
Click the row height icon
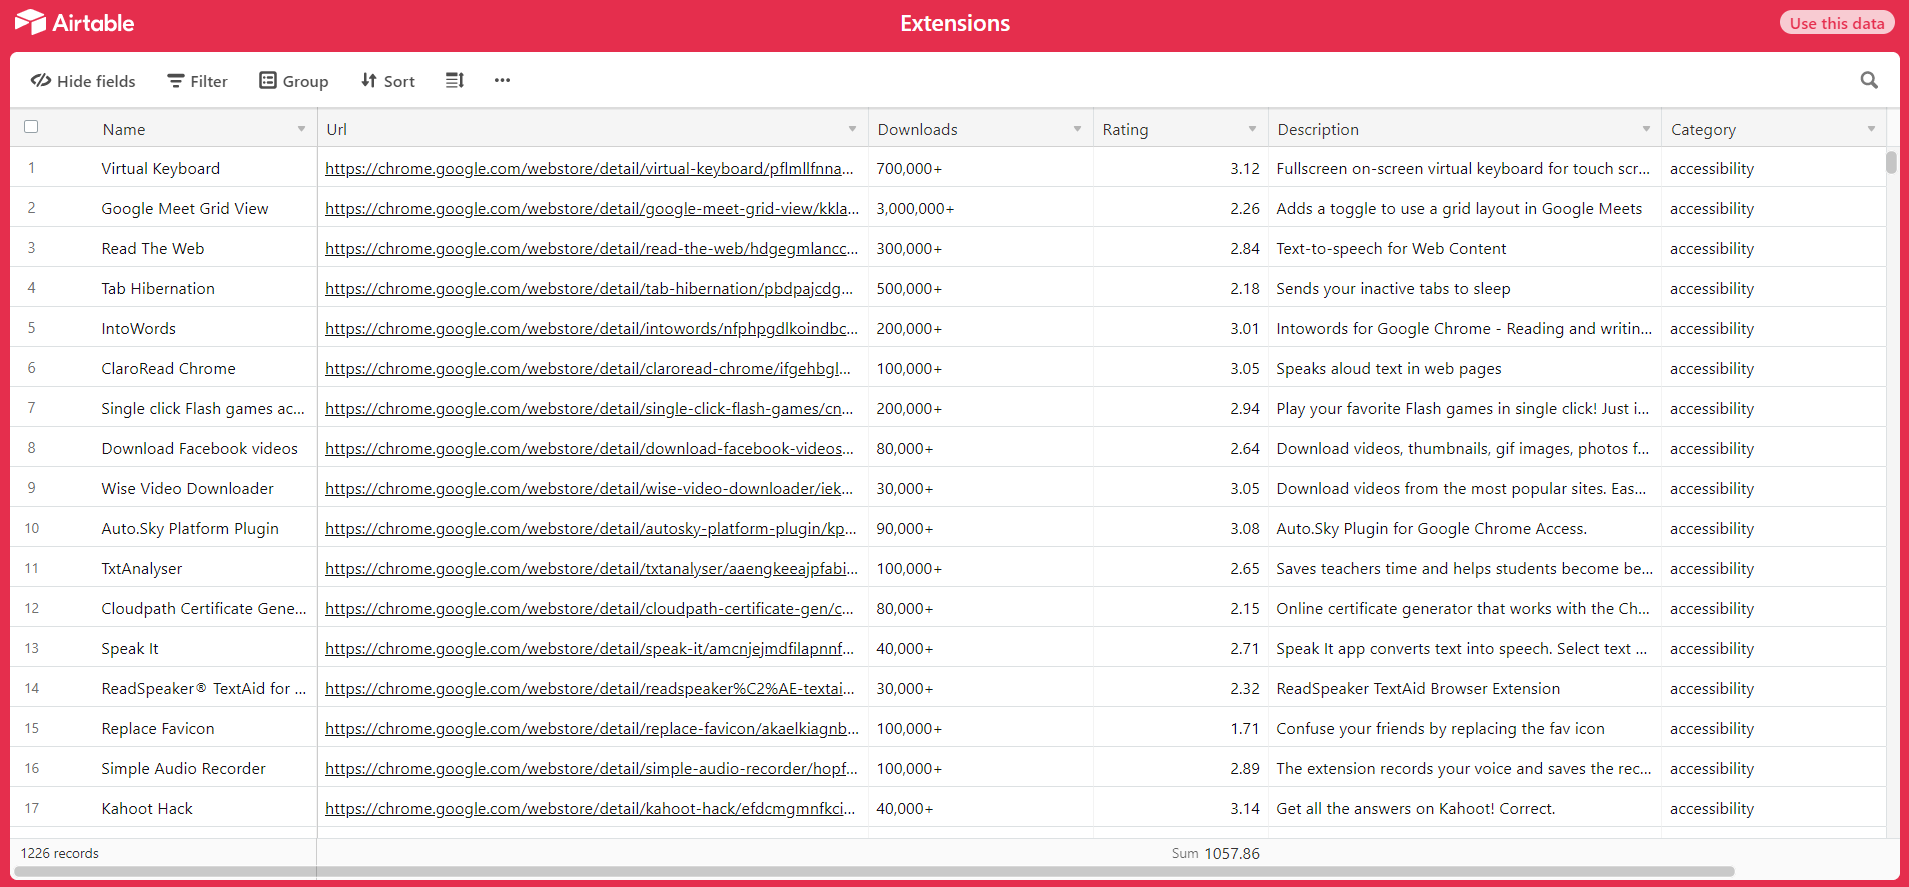point(455,80)
